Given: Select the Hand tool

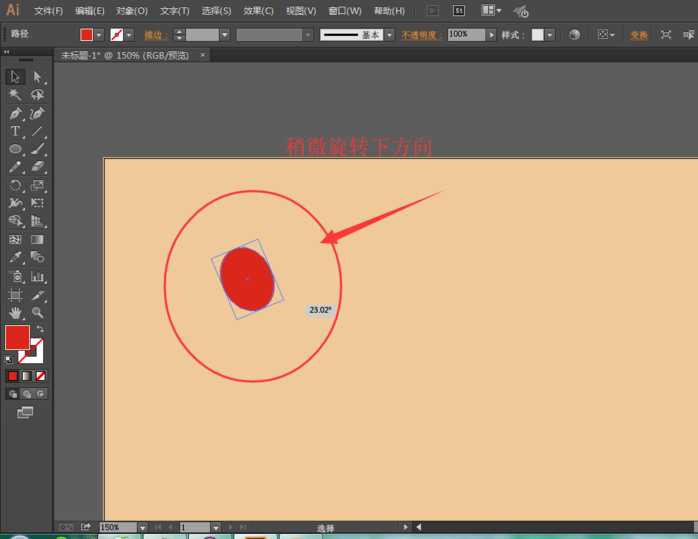Looking at the screenshot, I should [15, 313].
